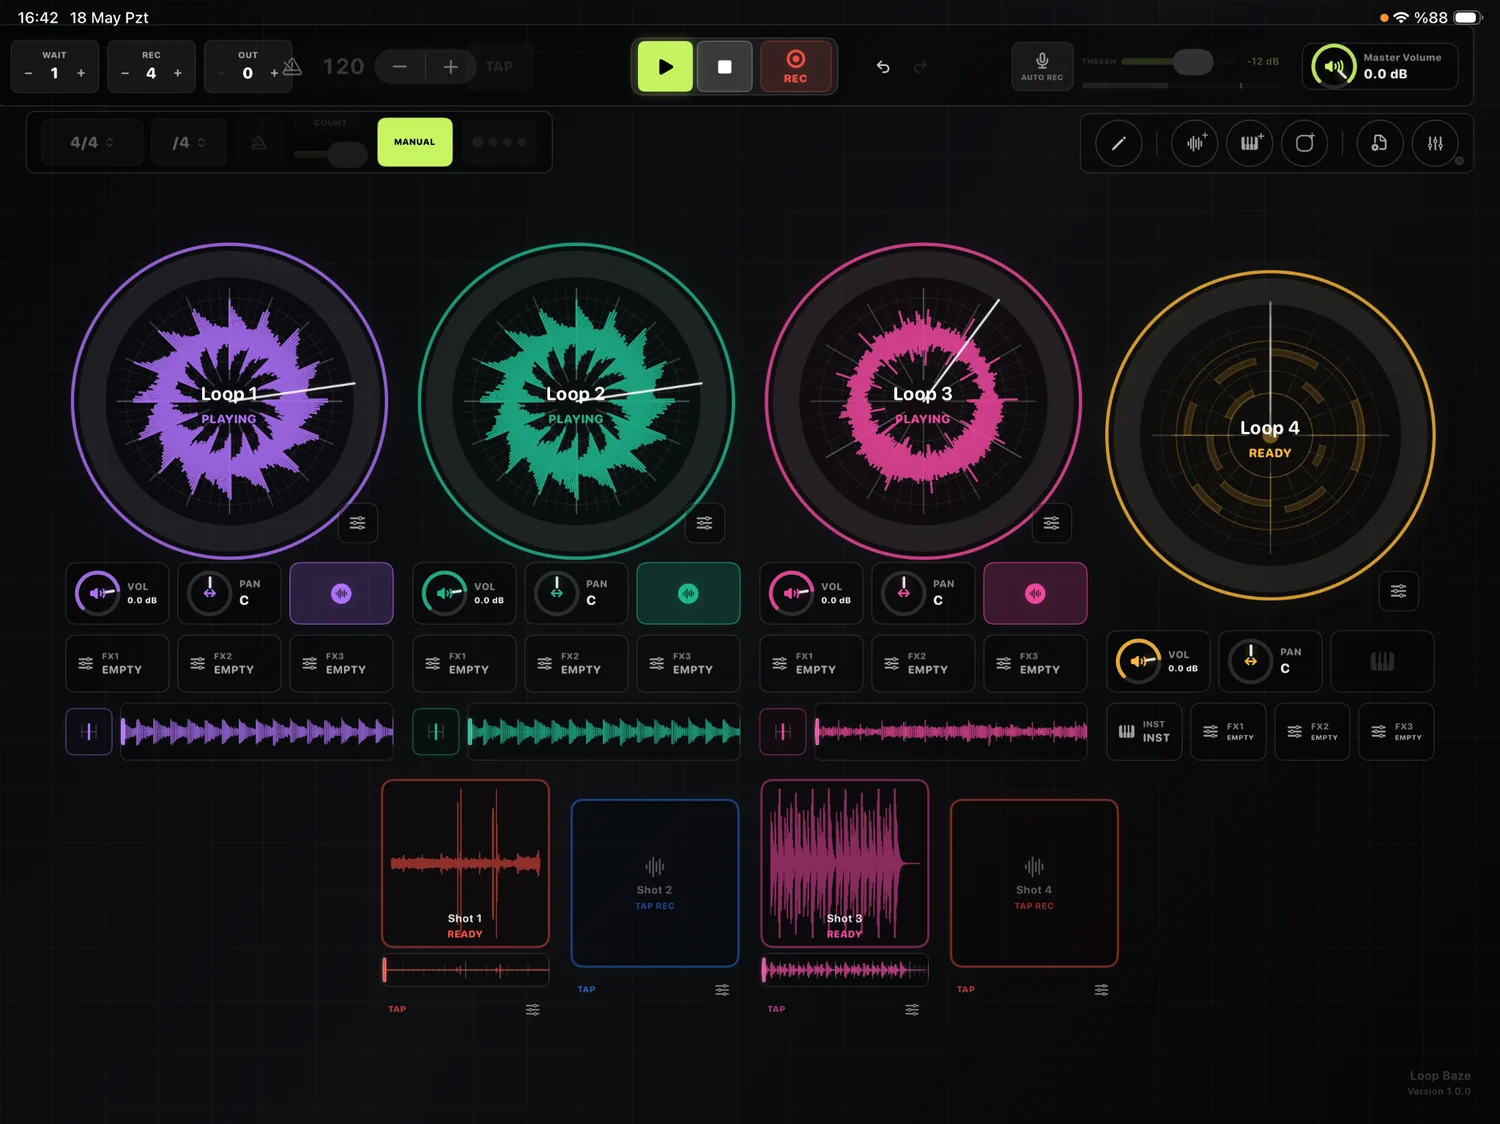Open the 4/4 time signature dropdown
The width and height of the screenshot is (1500, 1124).
click(x=92, y=143)
